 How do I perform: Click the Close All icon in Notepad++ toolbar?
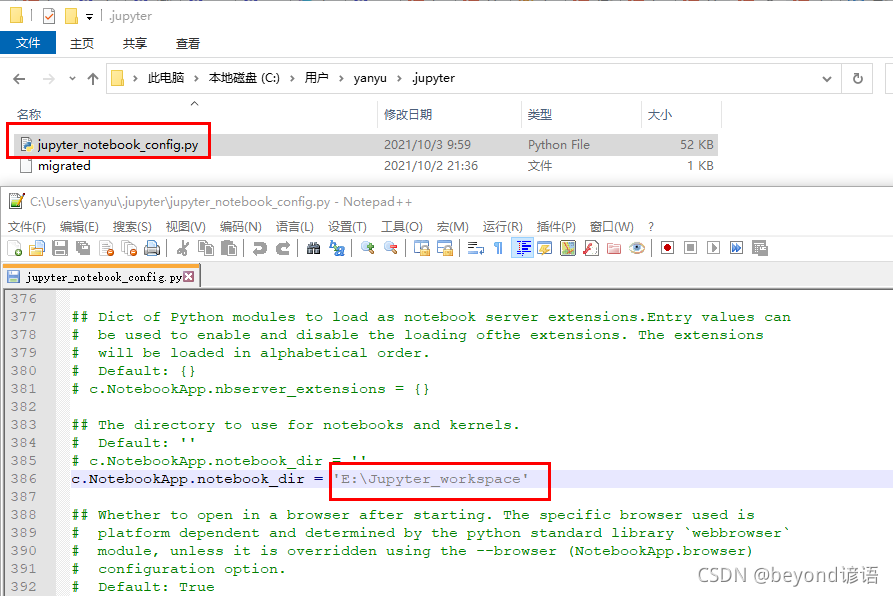click(x=129, y=248)
